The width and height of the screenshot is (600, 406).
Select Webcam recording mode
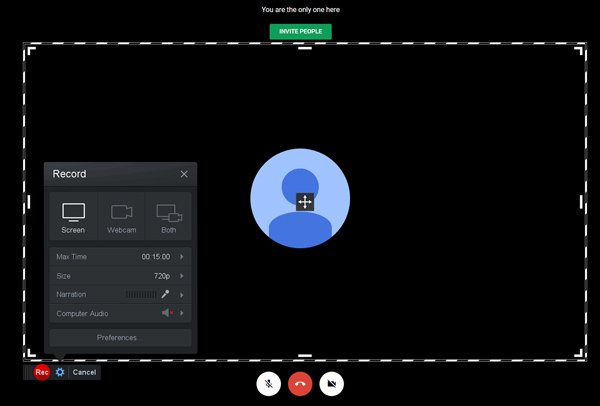click(121, 218)
